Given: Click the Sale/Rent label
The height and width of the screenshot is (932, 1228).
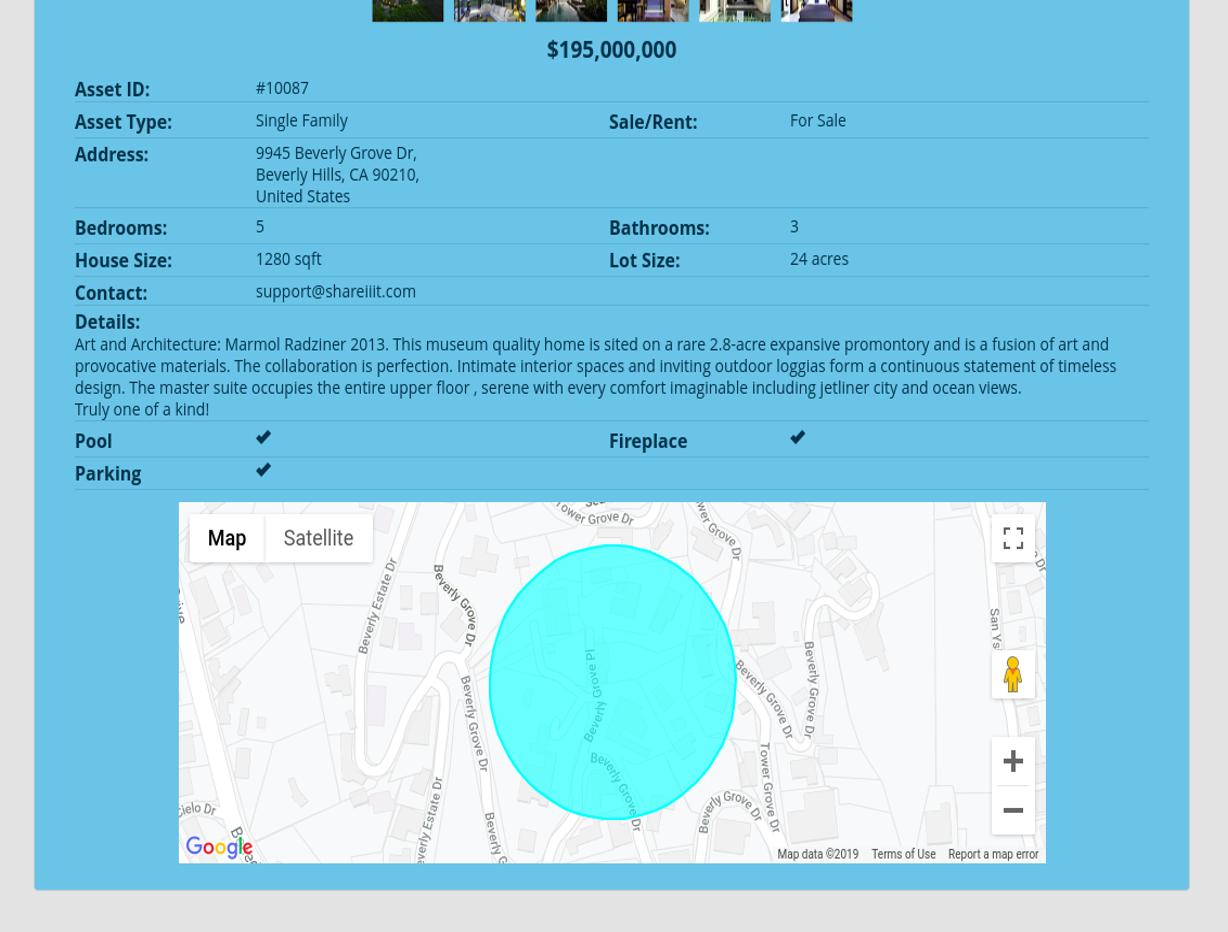Looking at the screenshot, I should click(653, 122).
